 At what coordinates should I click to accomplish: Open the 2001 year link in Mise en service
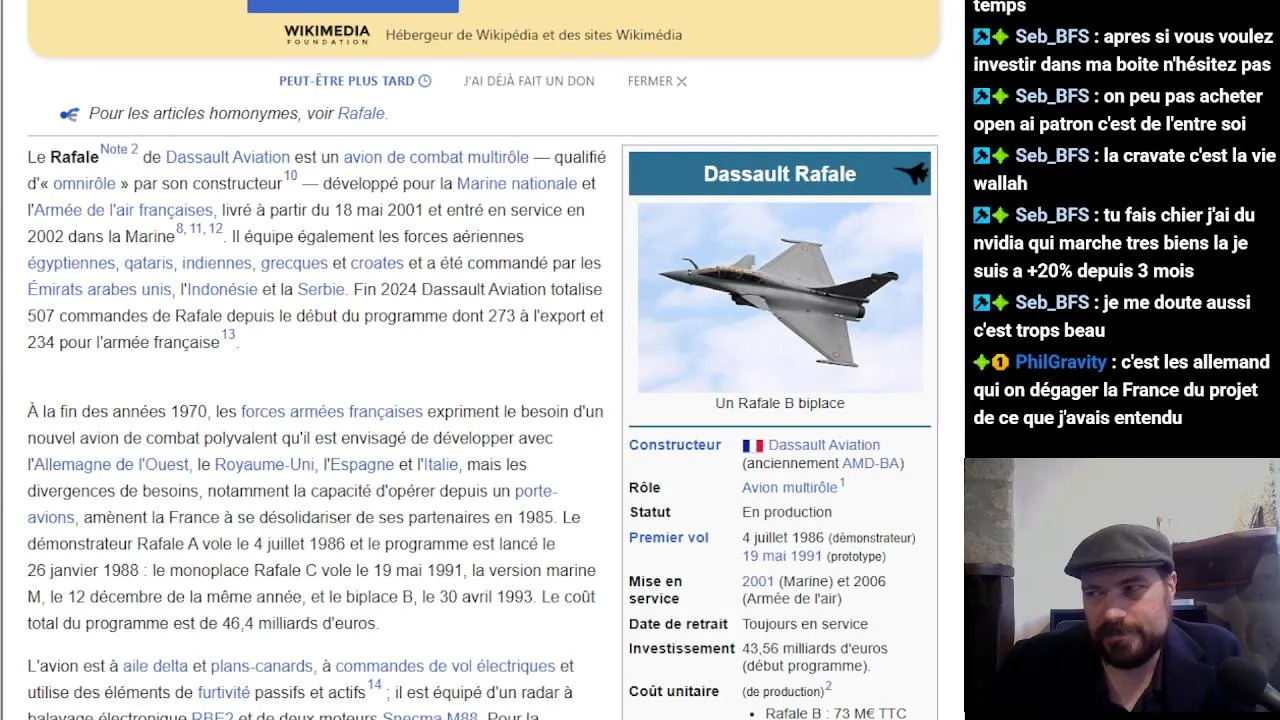[758, 581]
